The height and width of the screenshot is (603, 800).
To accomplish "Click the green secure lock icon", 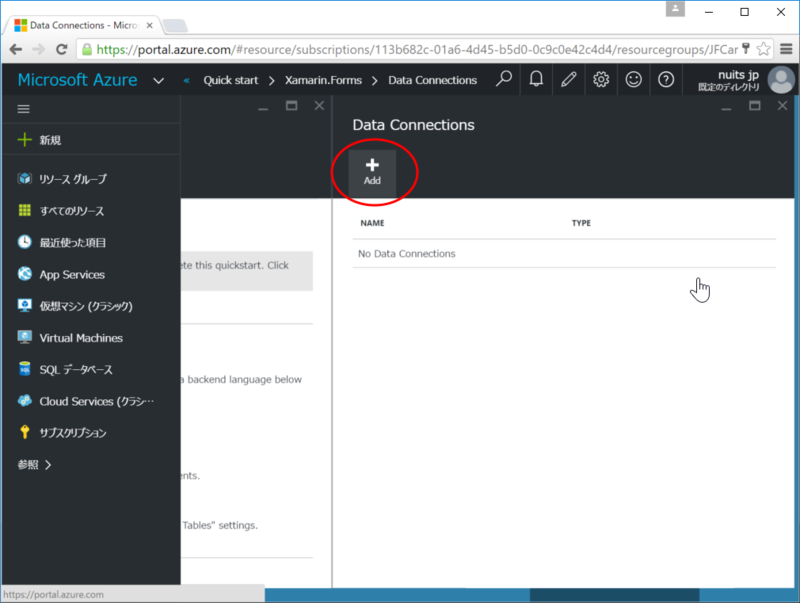I will pos(87,49).
